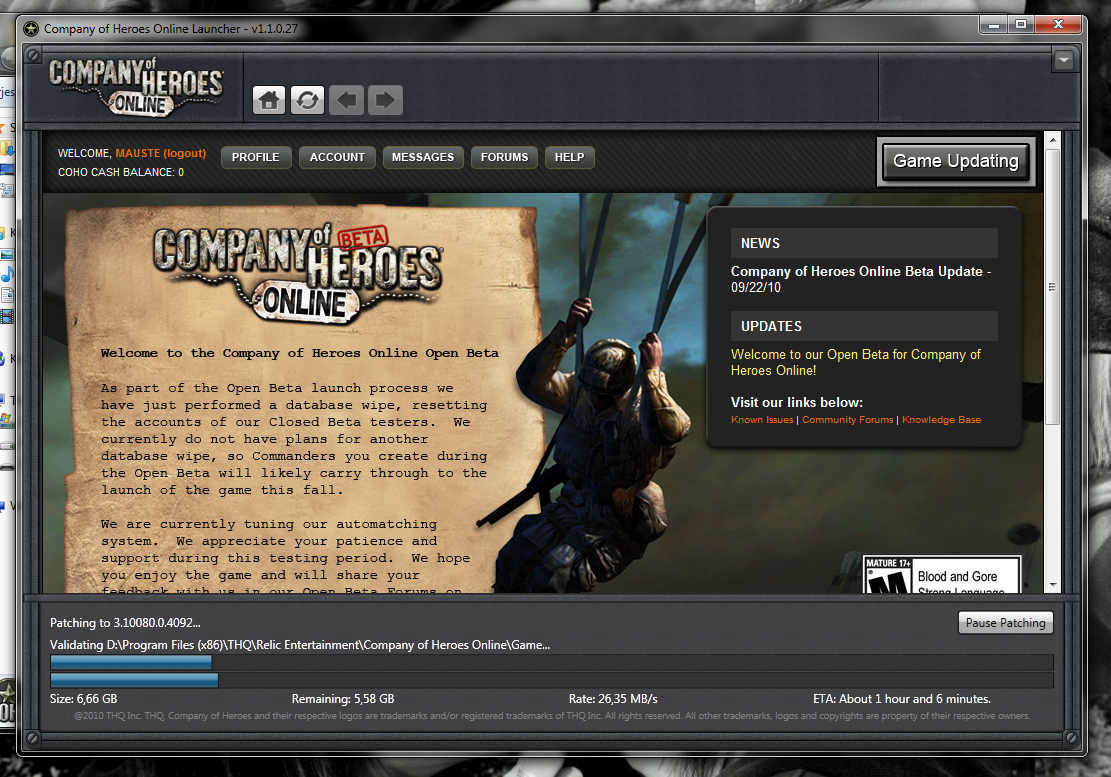Refresh the launcher page
This screenshot has height=777, width=1111.
308,100
